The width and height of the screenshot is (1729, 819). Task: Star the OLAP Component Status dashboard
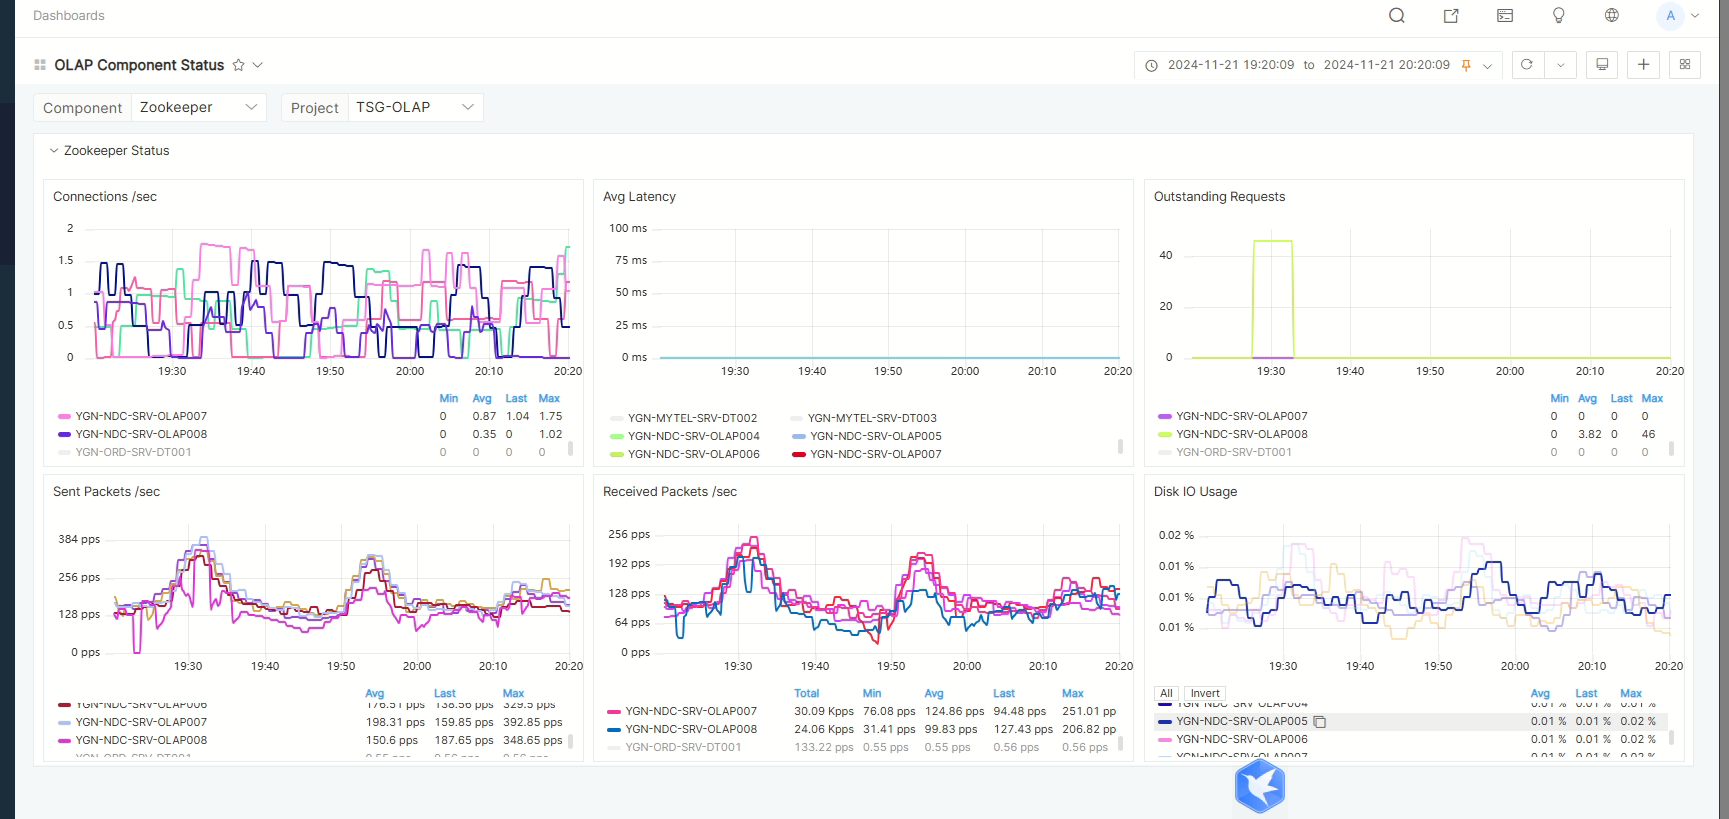(x=238, y=65)
